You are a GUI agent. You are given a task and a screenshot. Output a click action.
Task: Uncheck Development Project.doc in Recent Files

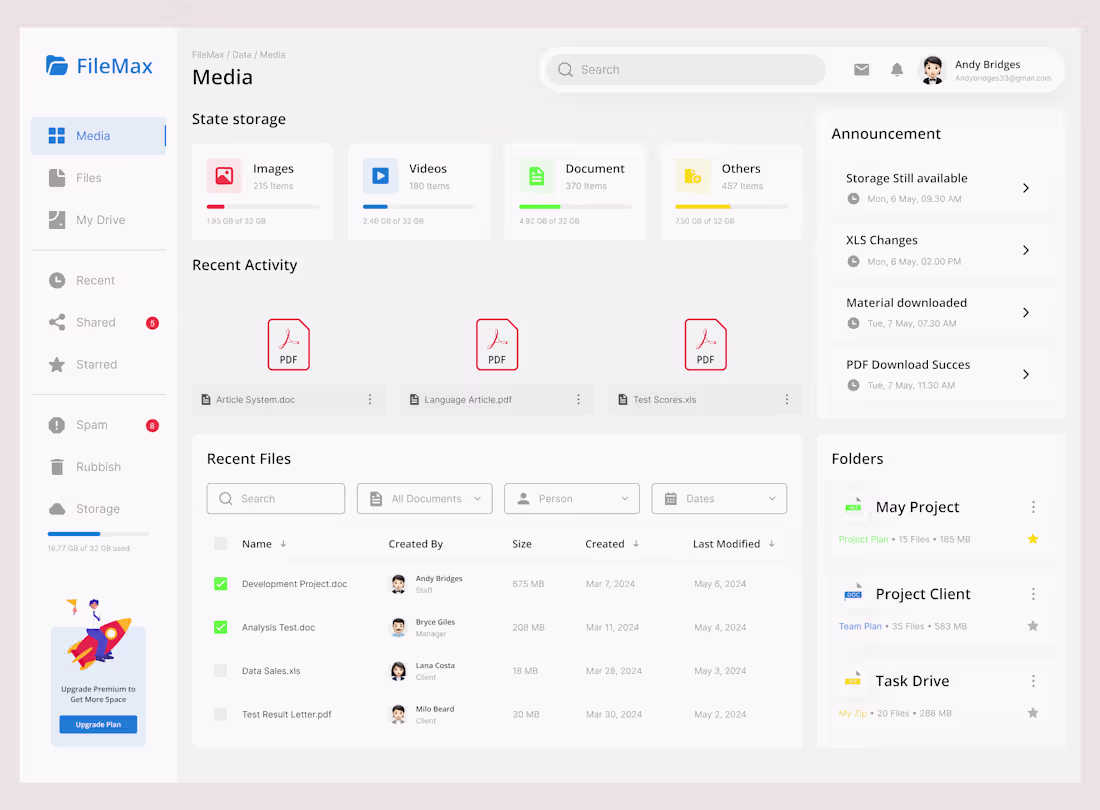click(220, 583)
